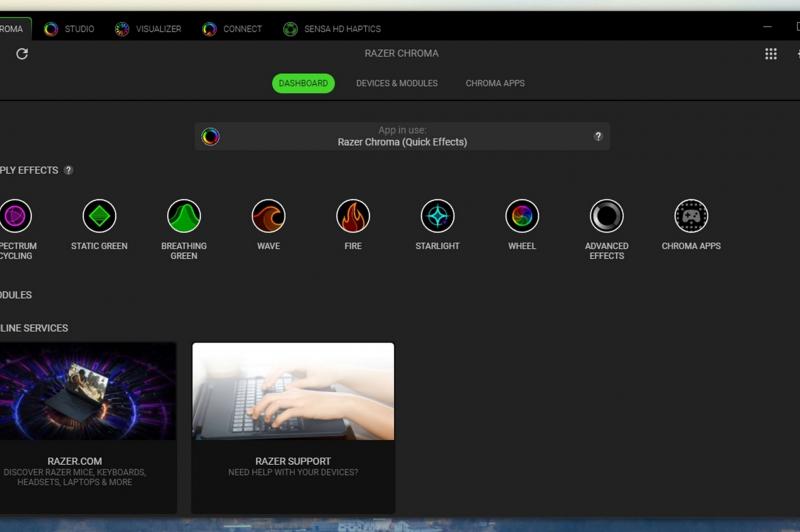This screenshot has height=532, width=800.
Task: Go to Sensa HD Haptics tab
Action: (332, 29)
